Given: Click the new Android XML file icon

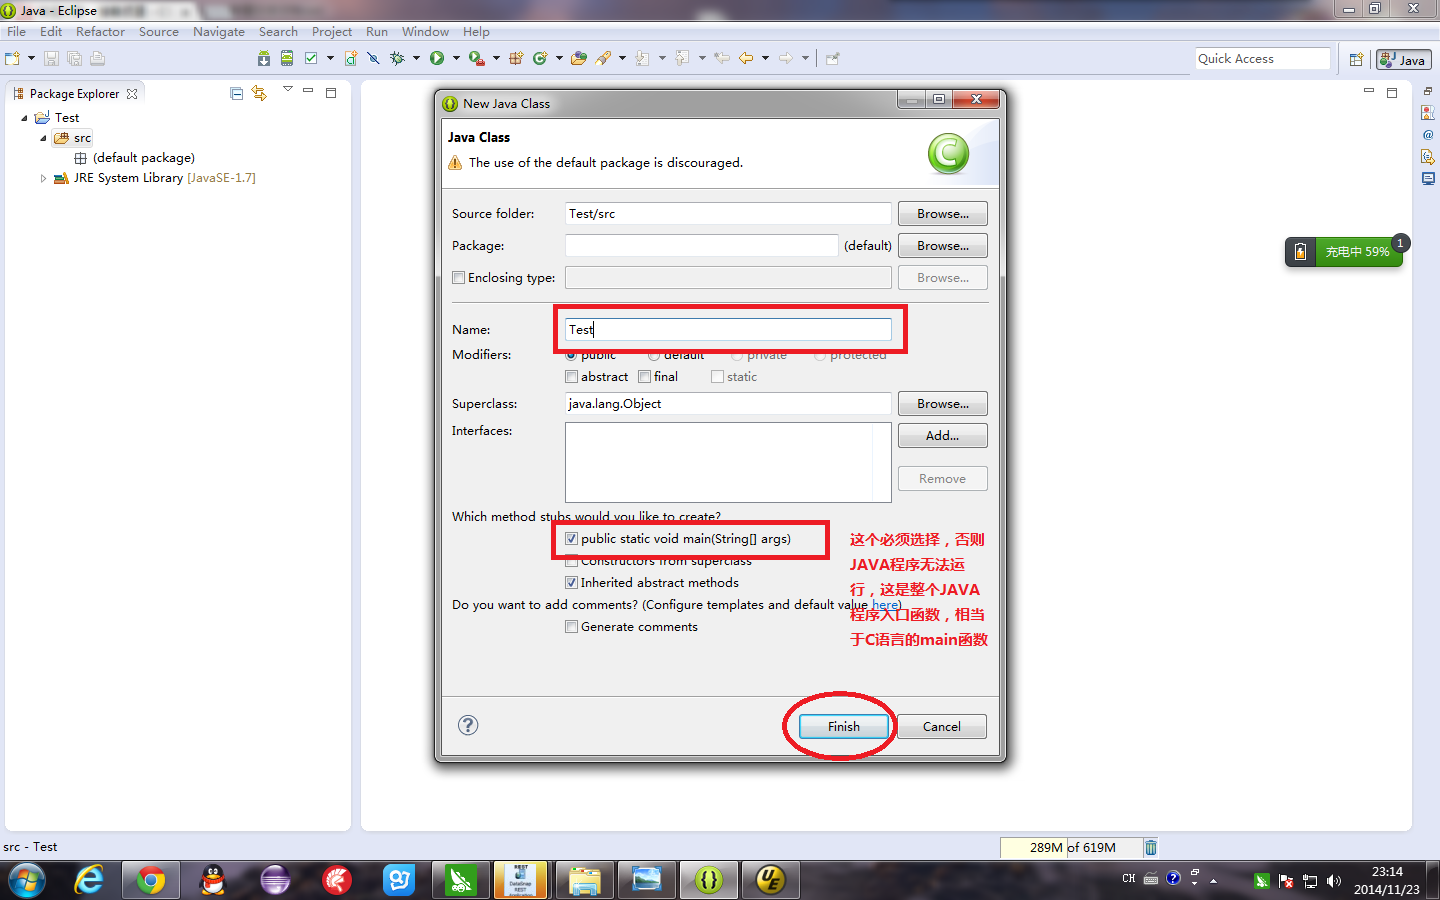Looking at the screenshot, I should pos(351,58).
